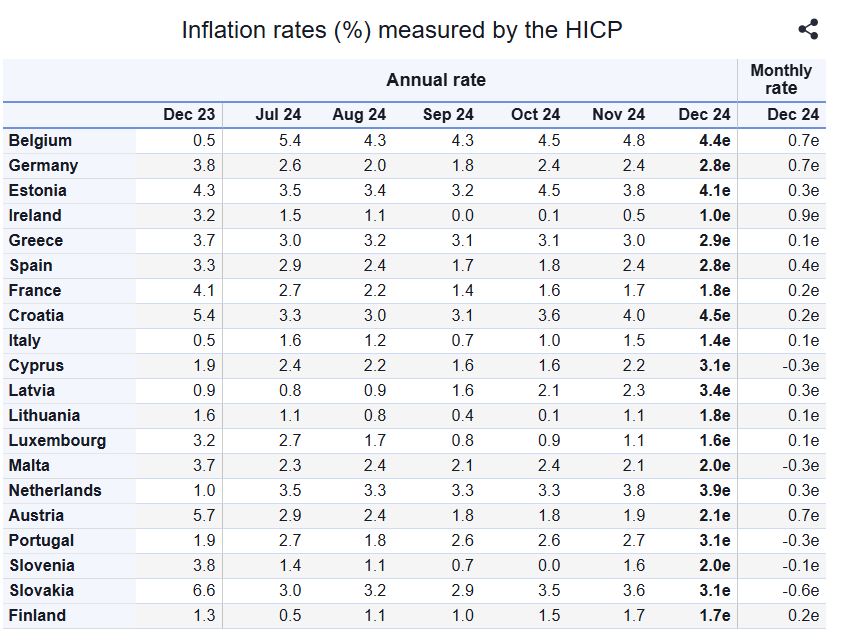Viewport: 854px width, 643px height.
Task: Click the Germany row label
Action: [x=44, y=166]
